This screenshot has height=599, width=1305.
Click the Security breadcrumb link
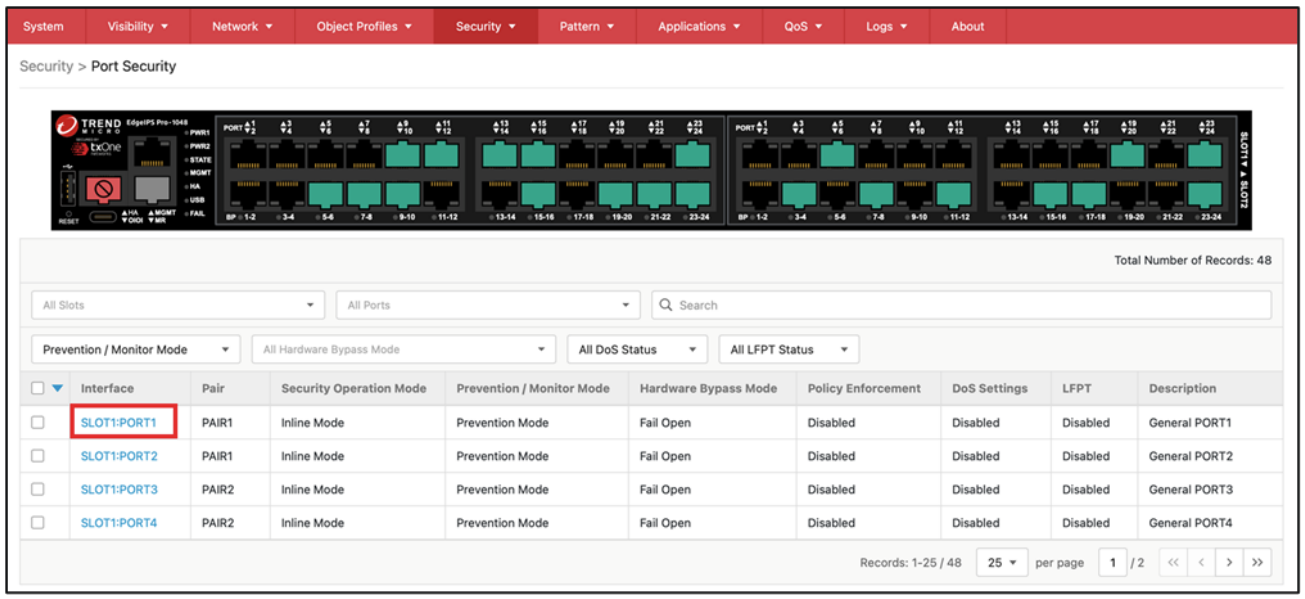pos(46,66)
